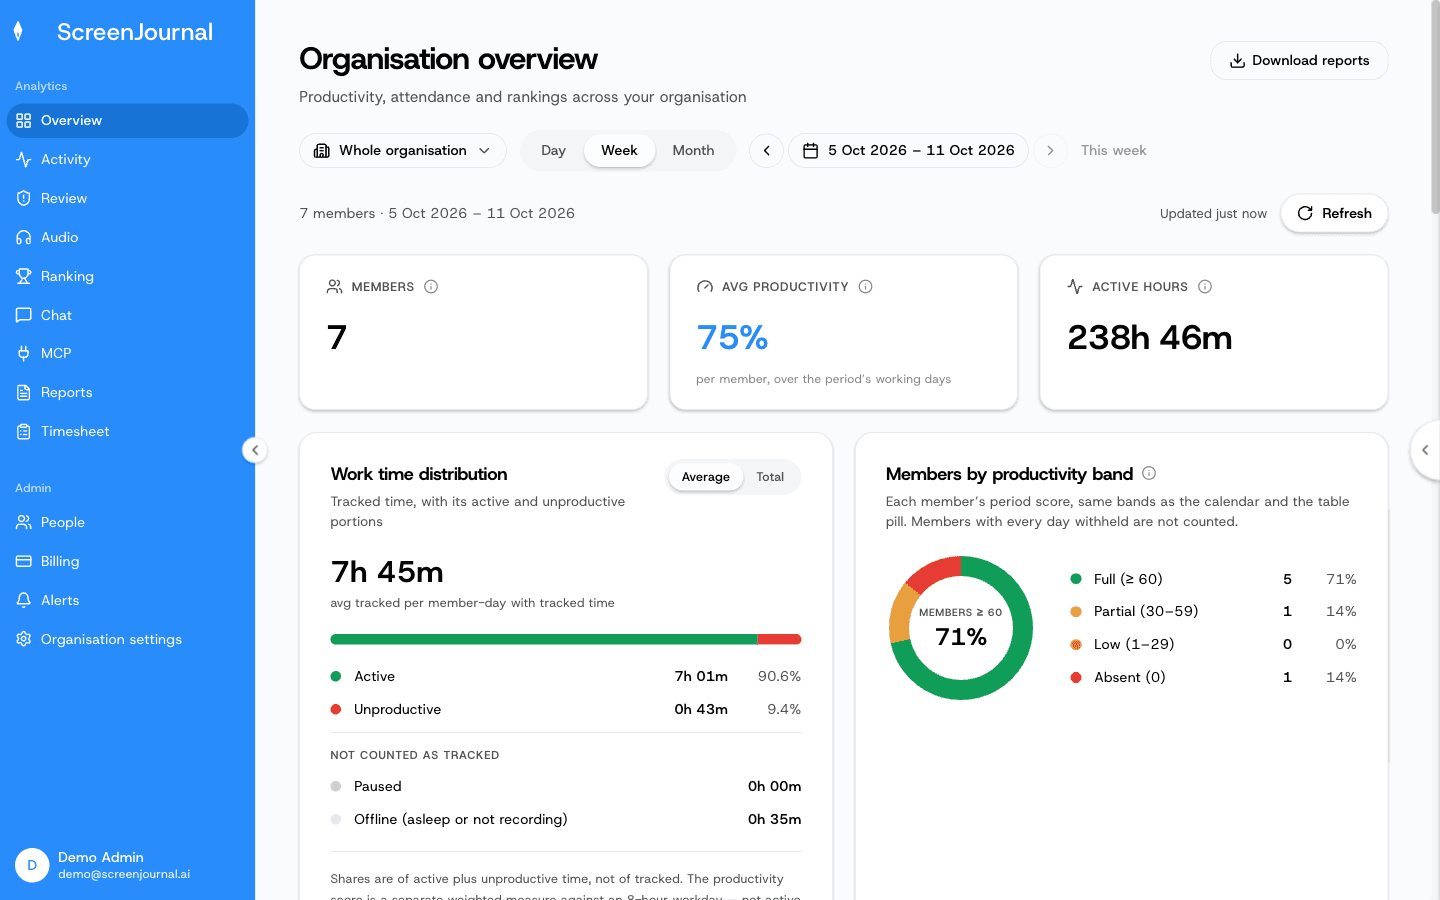This screenshot has width=1440, height=900.
Task: Click the MCP plug icon
Action: point(24,353)
